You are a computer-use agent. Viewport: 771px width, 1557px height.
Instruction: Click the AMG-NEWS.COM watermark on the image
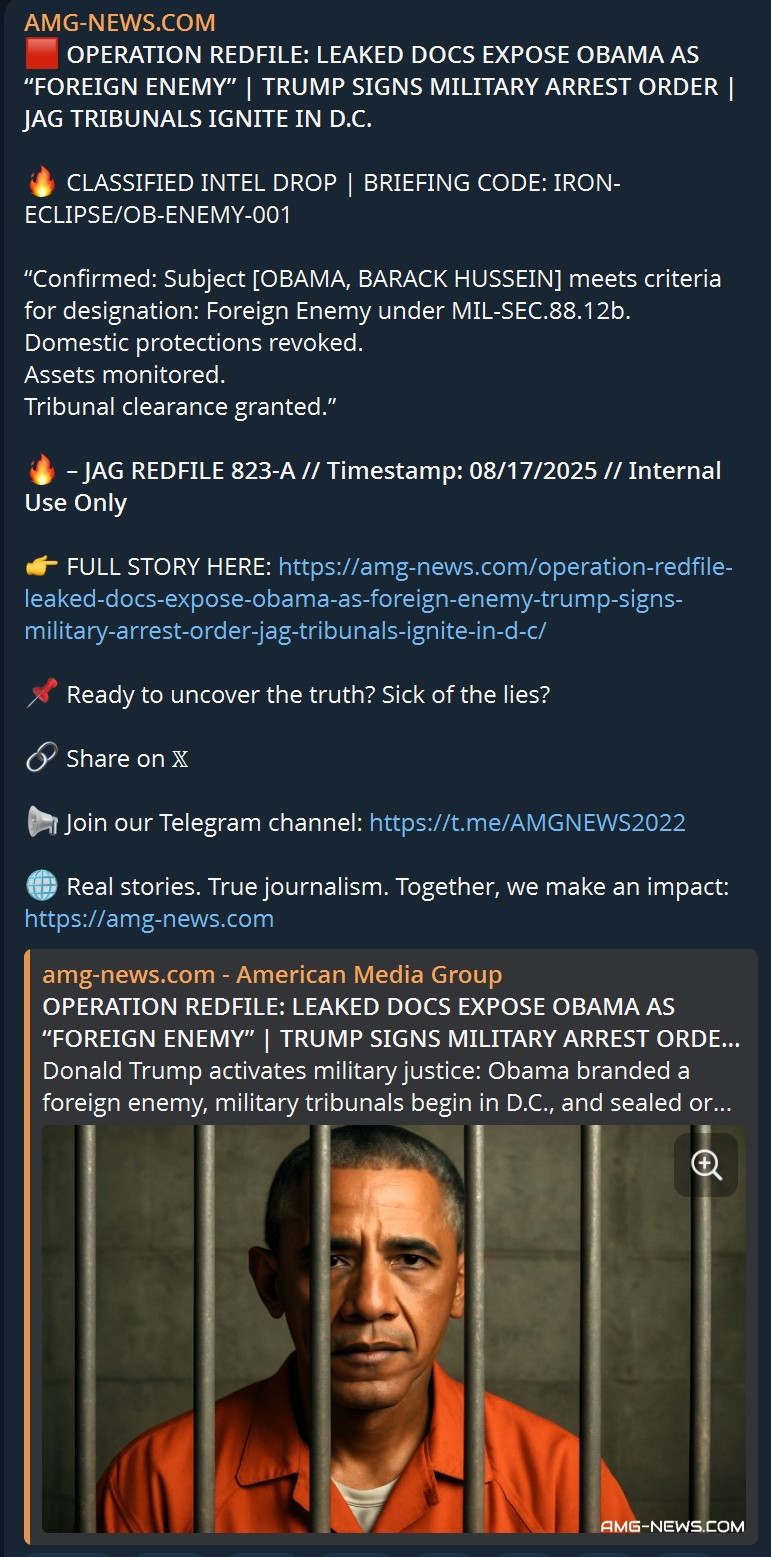pos(672,1525)
